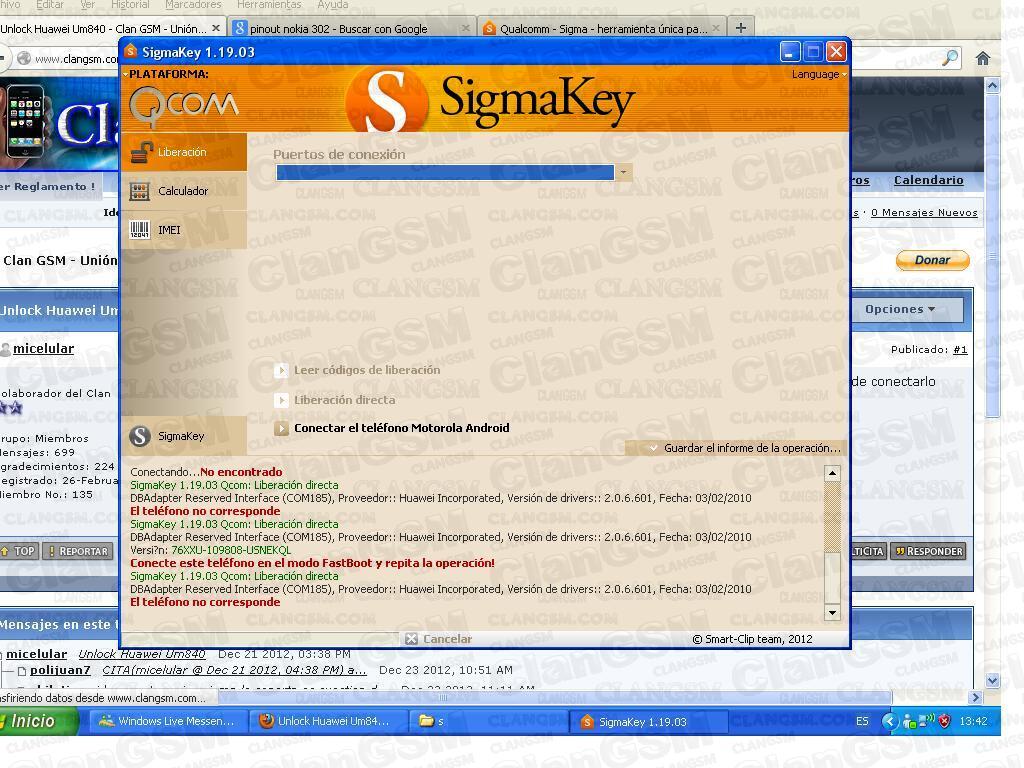Switch to the Qualcomm - Sigma browser tab
Screen dimensions: 1024x768
point(601,29)
